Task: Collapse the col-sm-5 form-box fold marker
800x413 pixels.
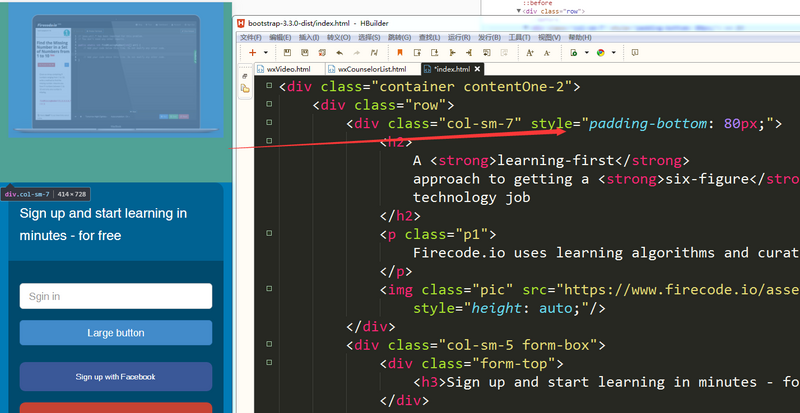Action: pos(269,344)
